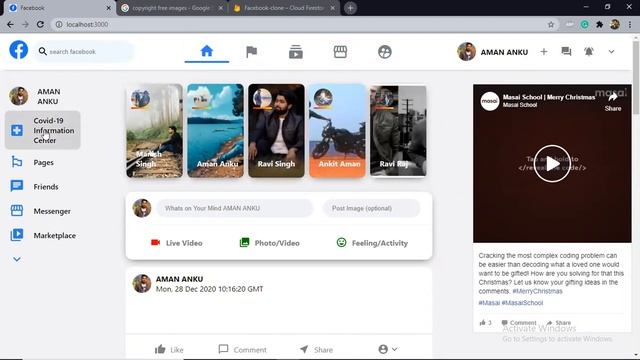Open Ravi Singh story card
This screenshot has width=640, height=360.
tap(276, 131)
